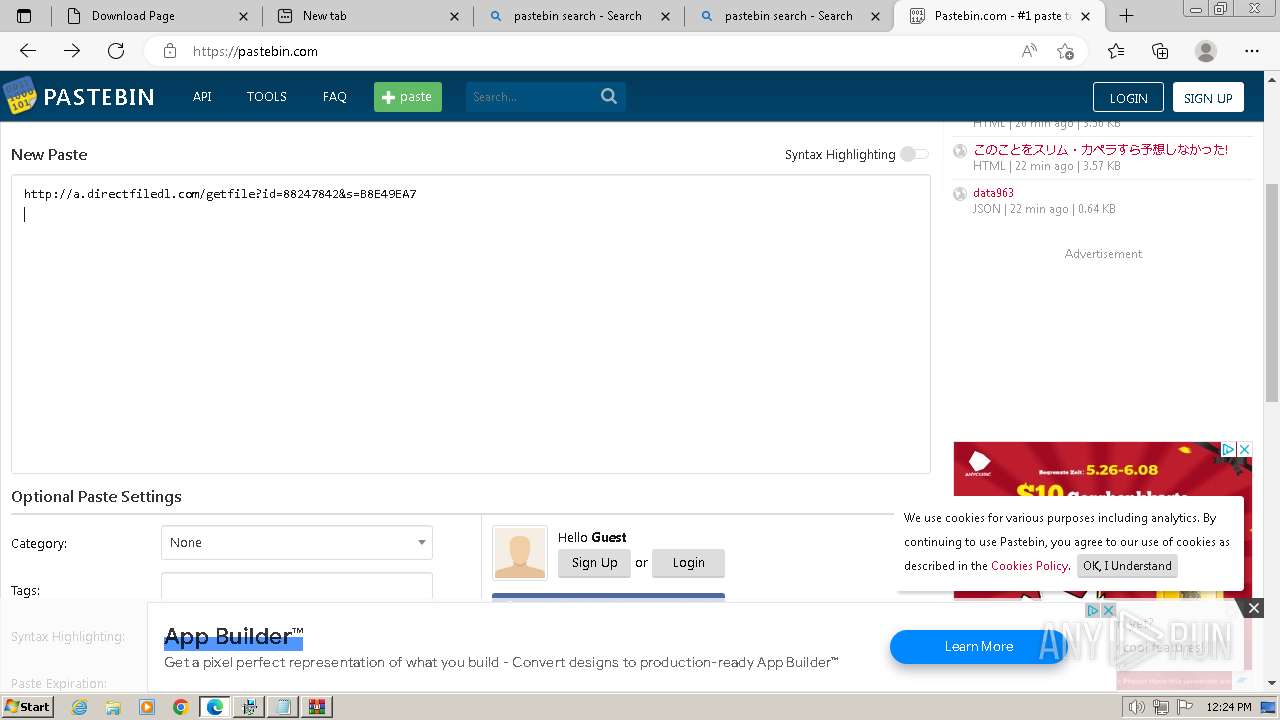
Task: Open Chrome from the taskbar
Action: click(x=181, y=707)
